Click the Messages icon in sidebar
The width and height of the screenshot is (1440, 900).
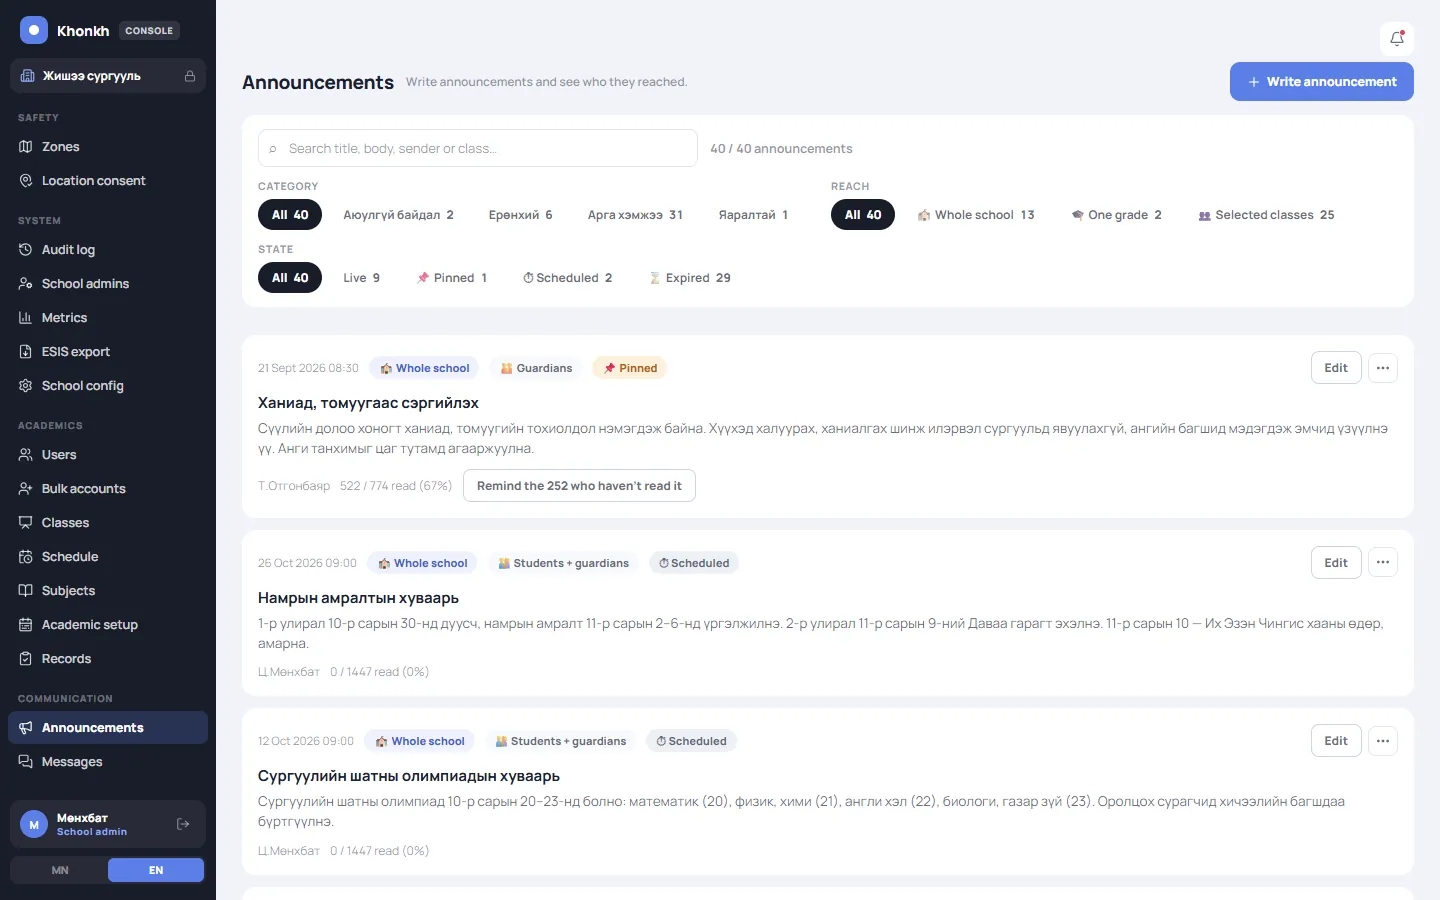coord(26,762)
